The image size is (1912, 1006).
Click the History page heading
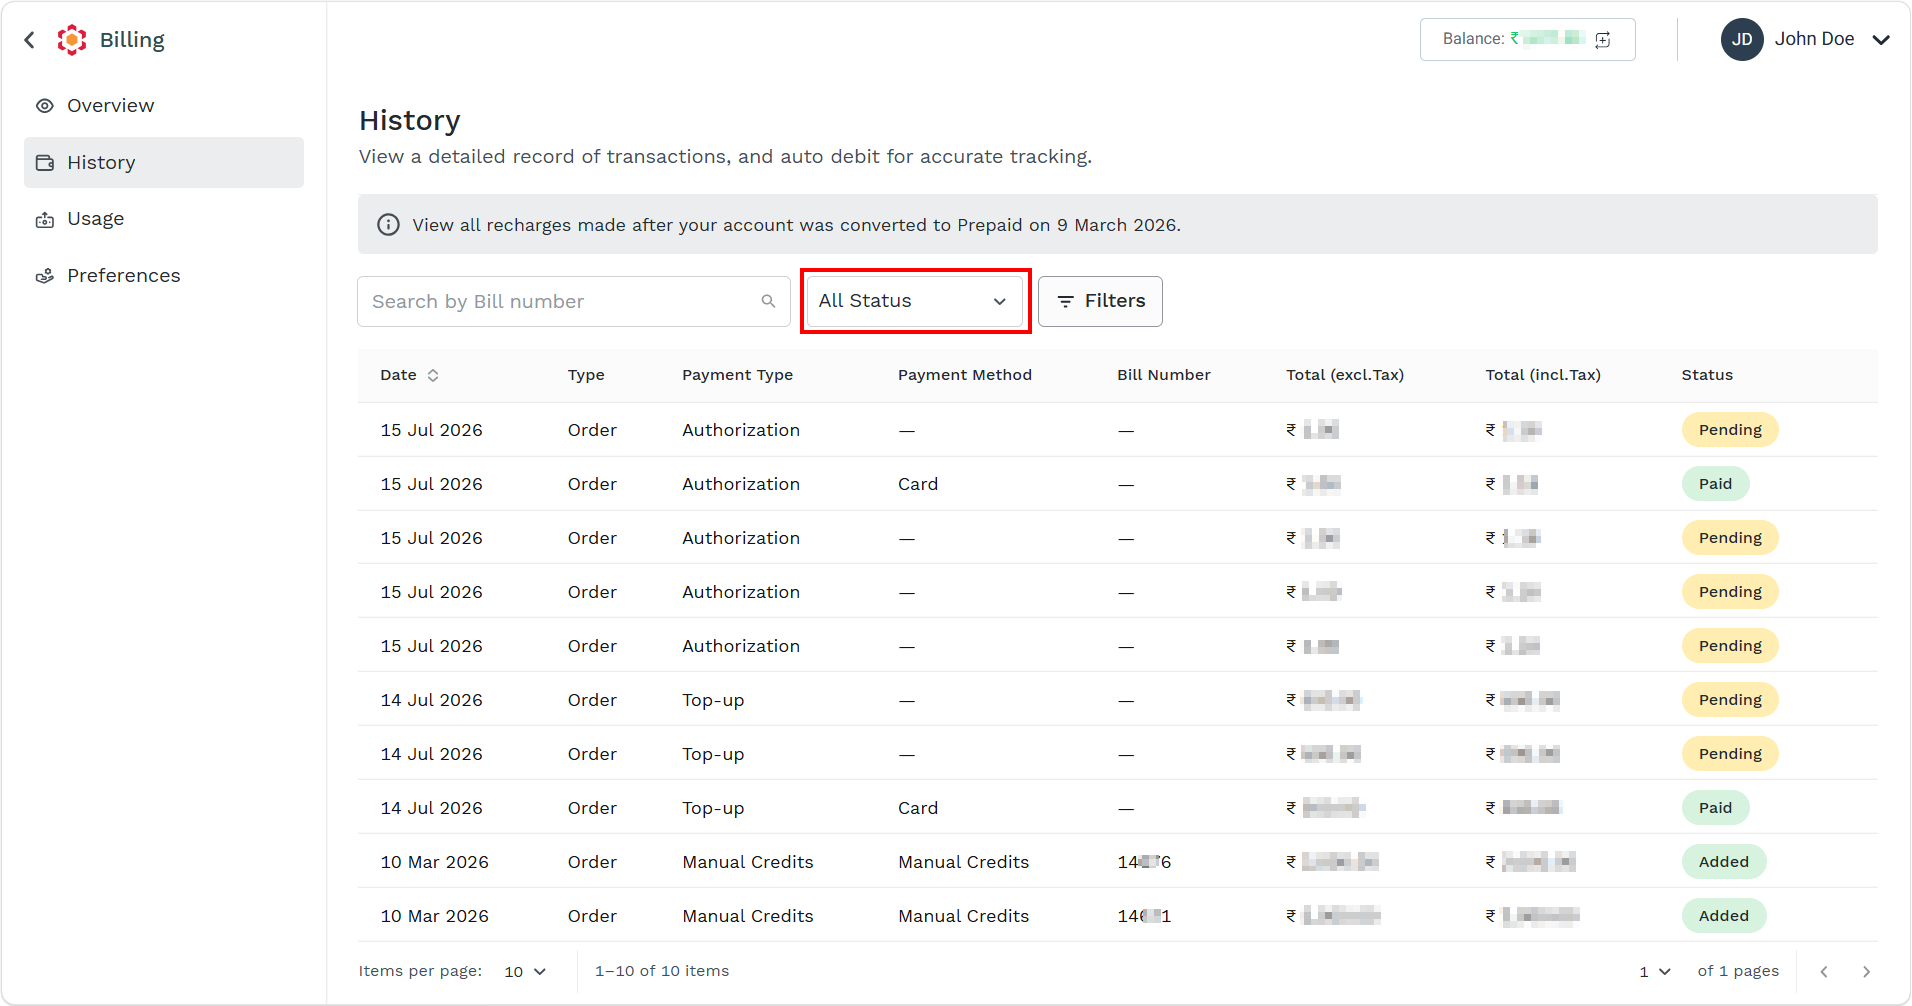point(410,121)
